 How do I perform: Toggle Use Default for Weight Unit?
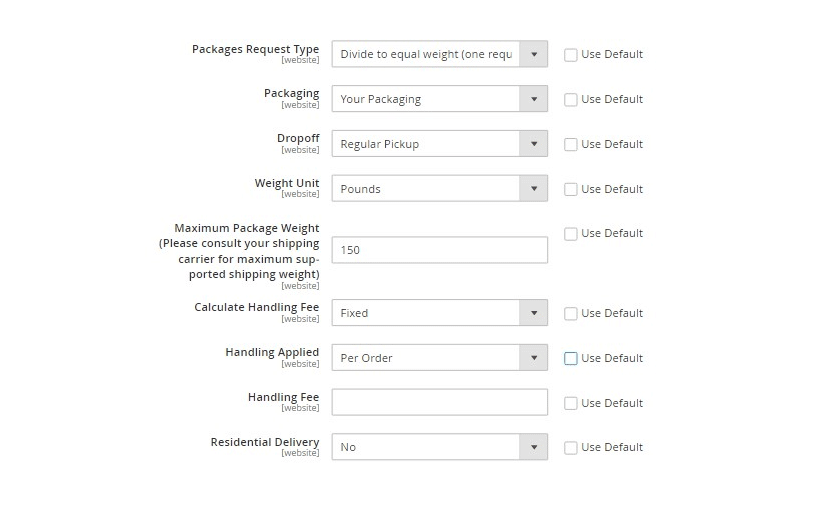[x=571, y=189]
